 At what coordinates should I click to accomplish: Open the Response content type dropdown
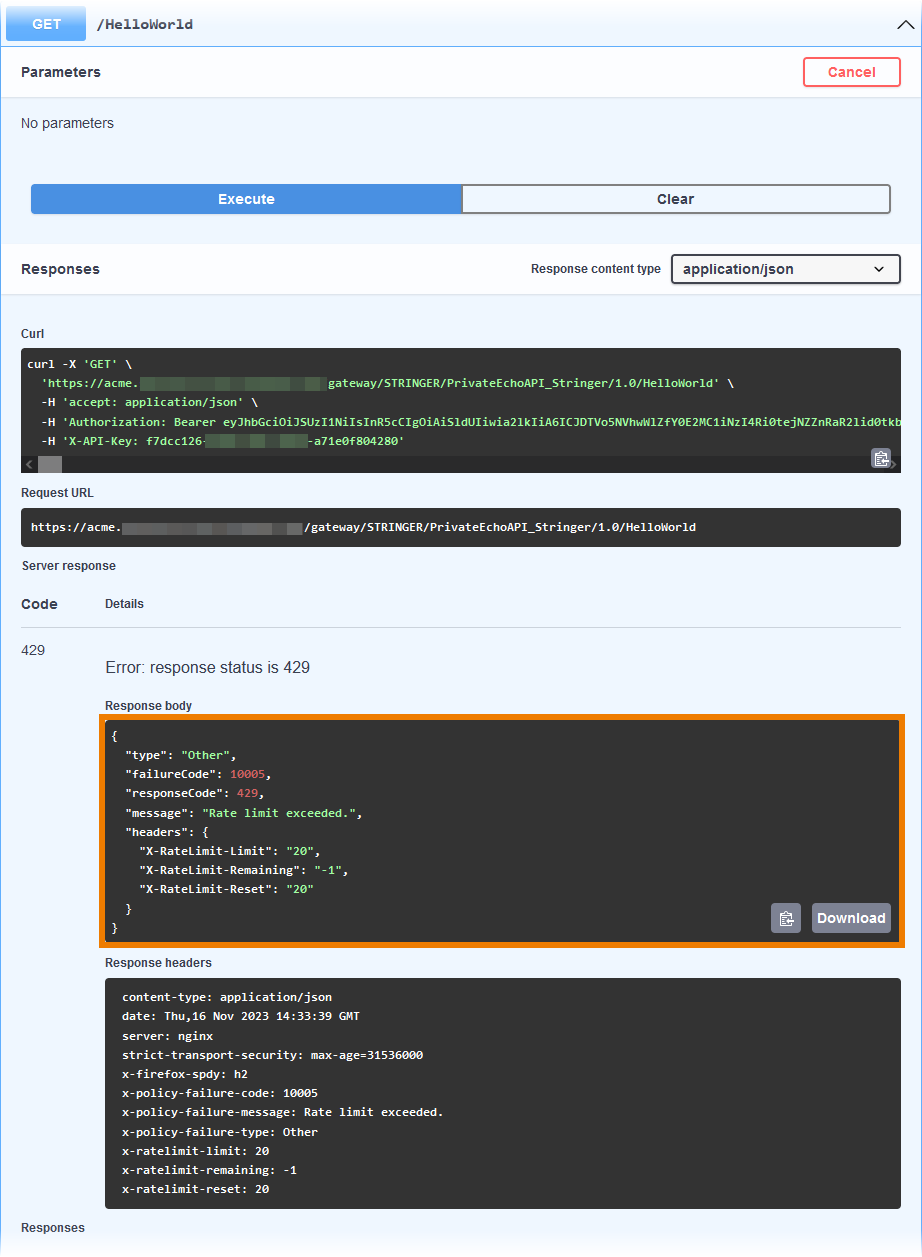786,269
